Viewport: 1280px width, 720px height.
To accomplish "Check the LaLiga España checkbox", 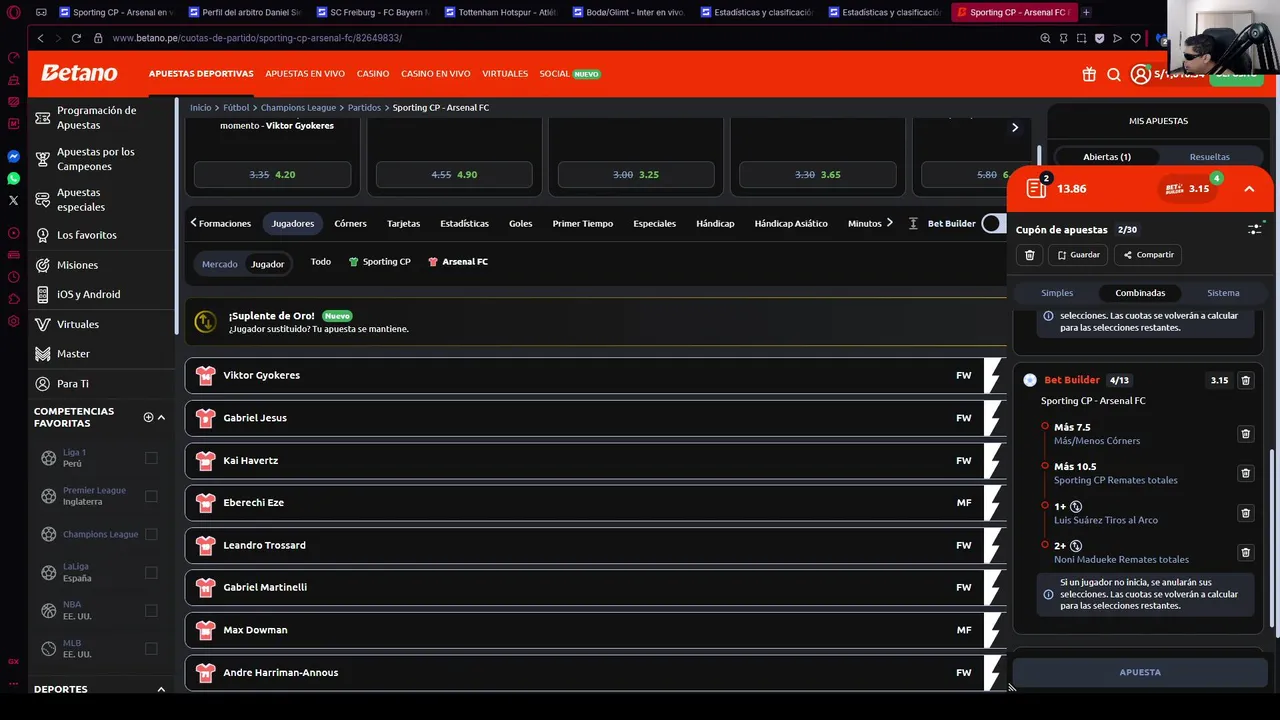I will click(151, 572).
